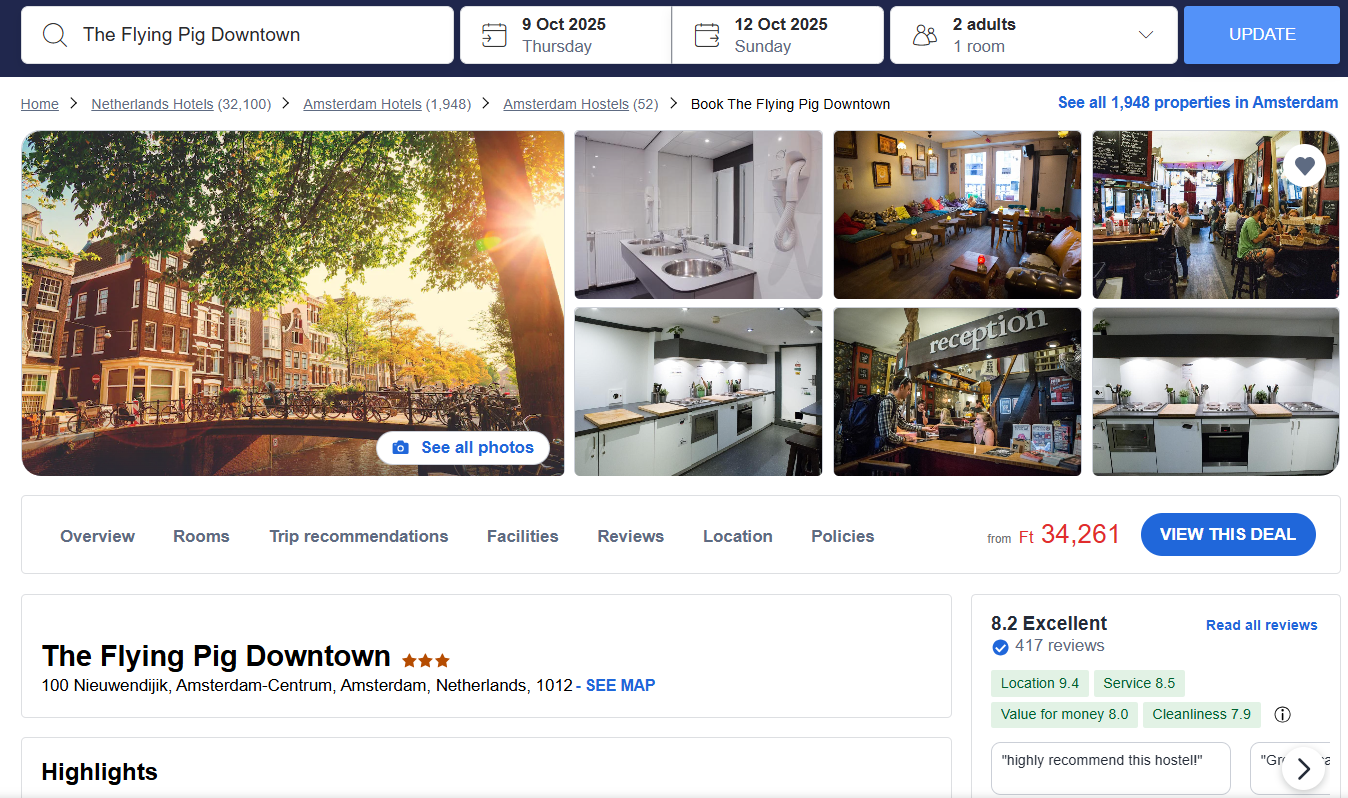Go to the Facilities tab
Screen dimensions: 1348x798
coord(522,536)
